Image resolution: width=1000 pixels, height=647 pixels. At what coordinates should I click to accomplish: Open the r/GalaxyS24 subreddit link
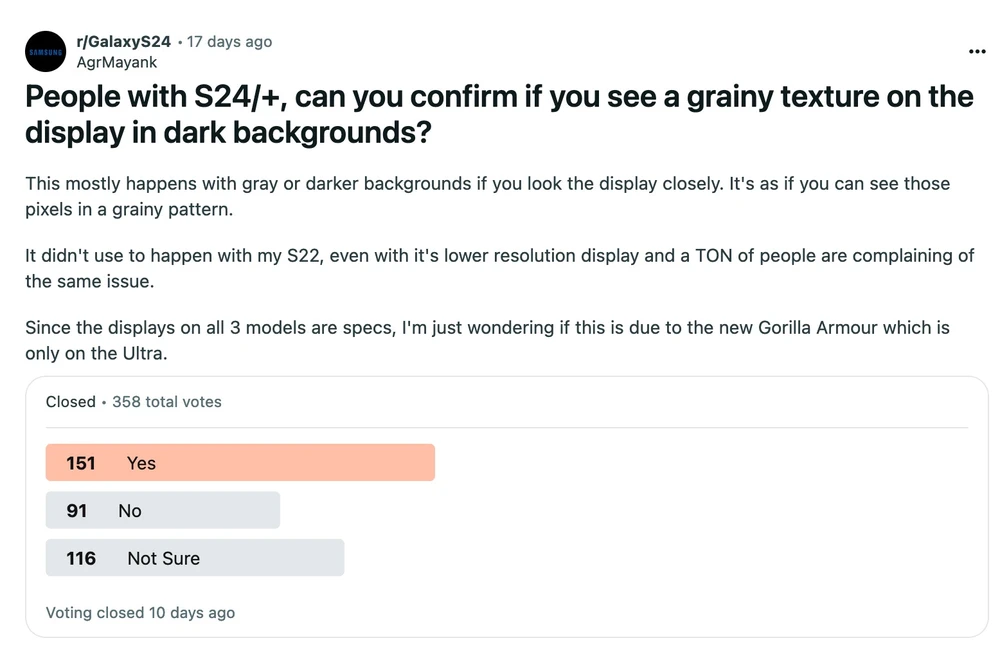[x=123, y=42]
